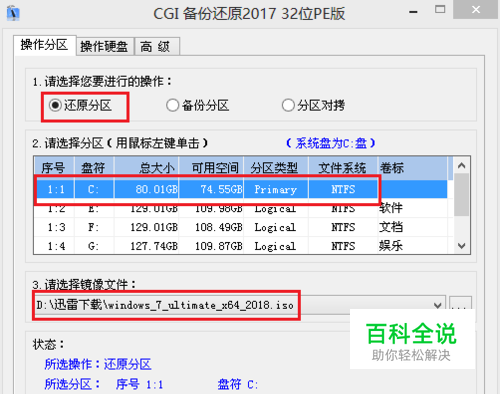The height and width of the screenshot is (394, 500).
Task: Open the 操作硬盘 tab
Action: point(105,47)
